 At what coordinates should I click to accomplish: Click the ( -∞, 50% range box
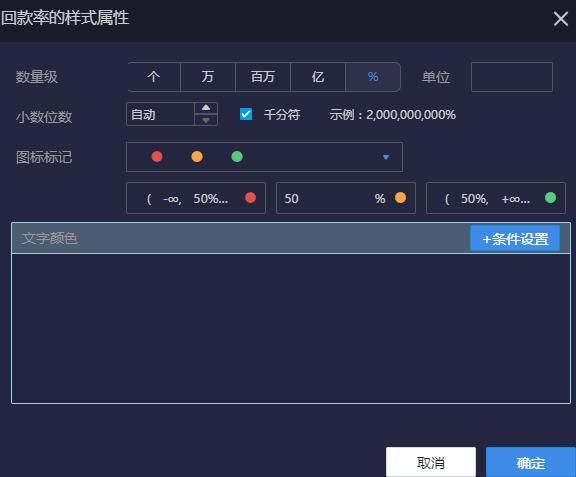pyautogui.click(x=195, y=198)
